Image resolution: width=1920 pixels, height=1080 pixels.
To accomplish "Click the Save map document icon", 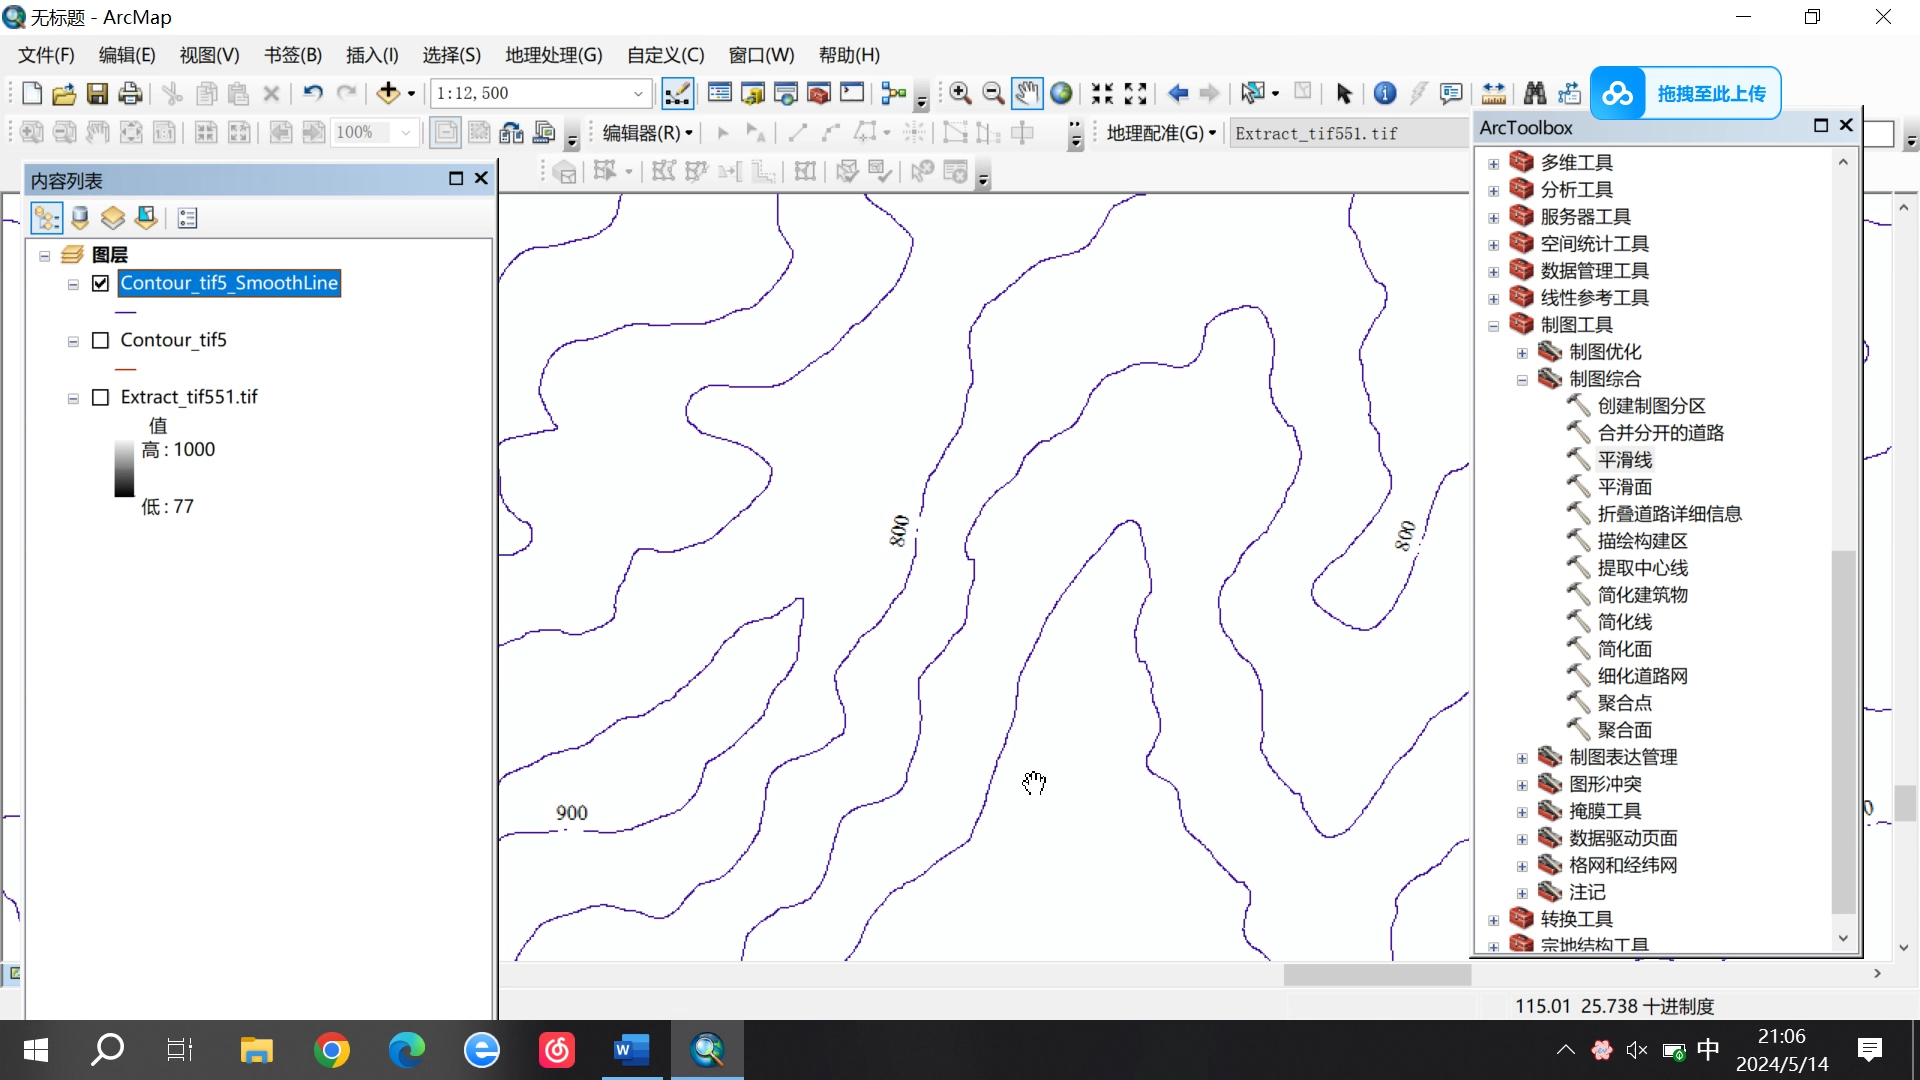I will pos(97,93).
